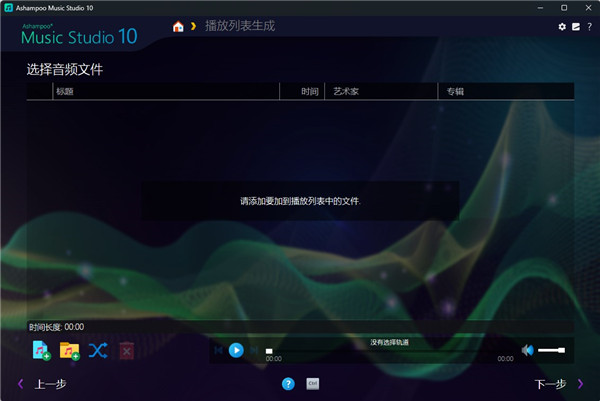
Task: Mute sound with the speaker icon
Action: click(527, 350)
